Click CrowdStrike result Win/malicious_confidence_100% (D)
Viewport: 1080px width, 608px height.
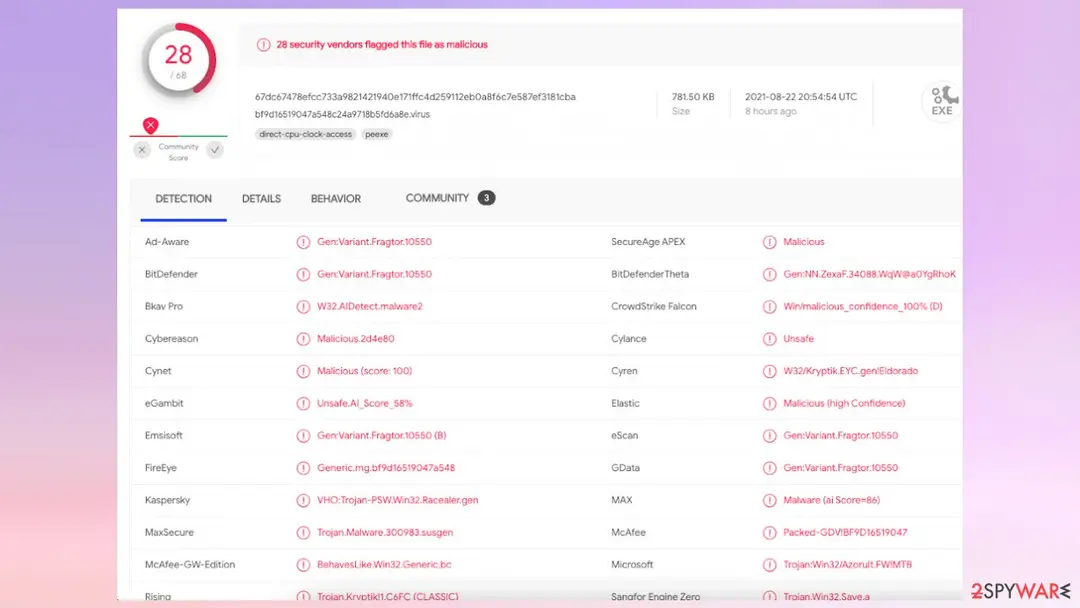862,306
